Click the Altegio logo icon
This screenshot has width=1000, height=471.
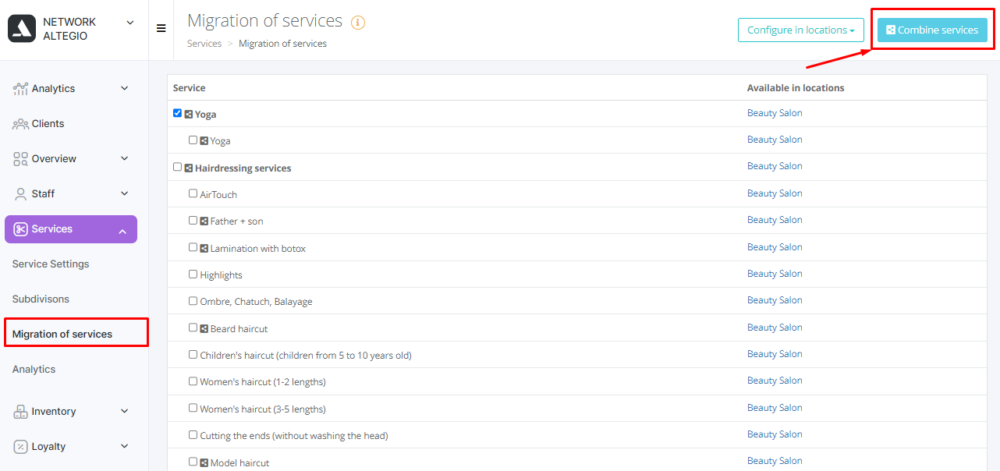(22, 29)
